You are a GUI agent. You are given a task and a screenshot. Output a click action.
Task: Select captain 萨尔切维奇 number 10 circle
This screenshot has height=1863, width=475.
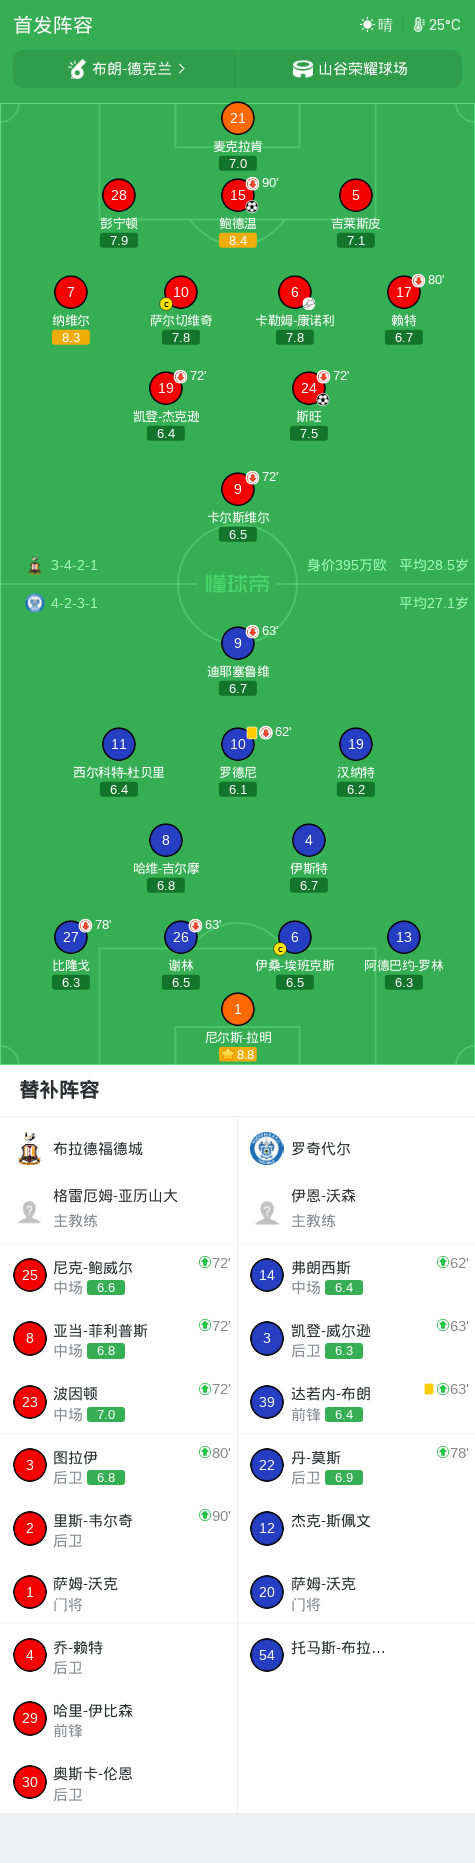(x=180, y=292)
